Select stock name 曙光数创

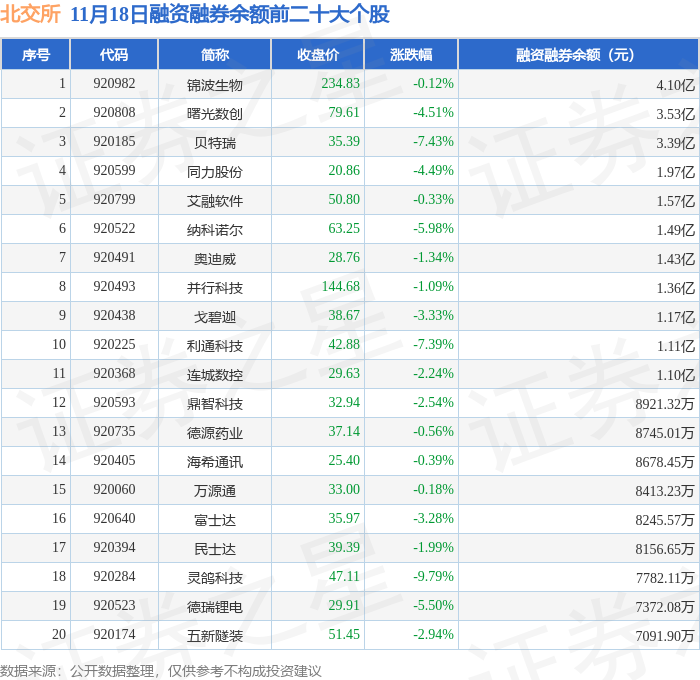tap(215, 114)
